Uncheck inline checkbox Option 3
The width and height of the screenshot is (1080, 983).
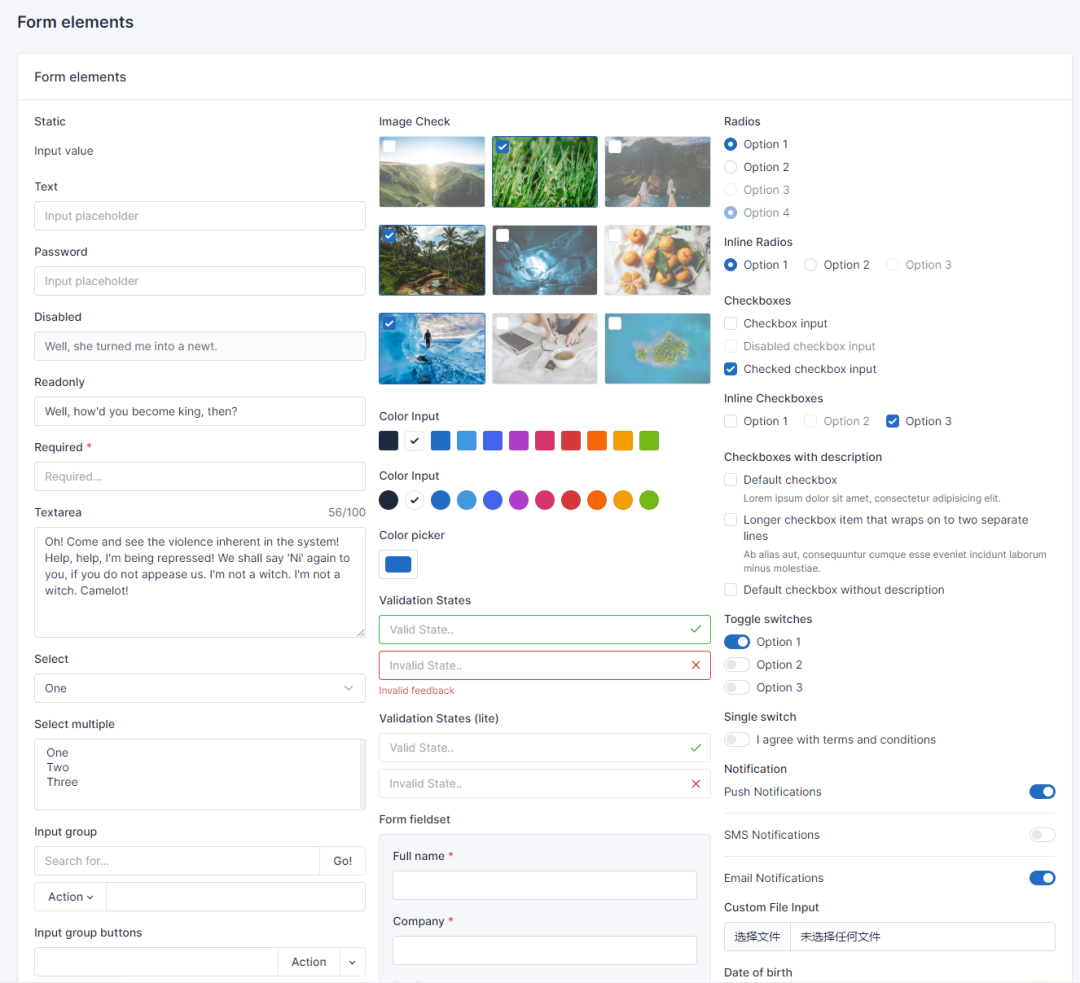click(893, 421)
